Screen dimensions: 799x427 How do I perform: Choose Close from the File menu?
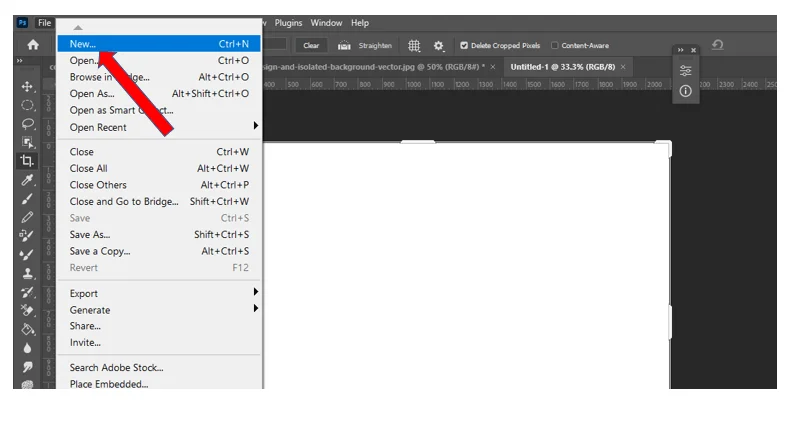coord(159,152)
